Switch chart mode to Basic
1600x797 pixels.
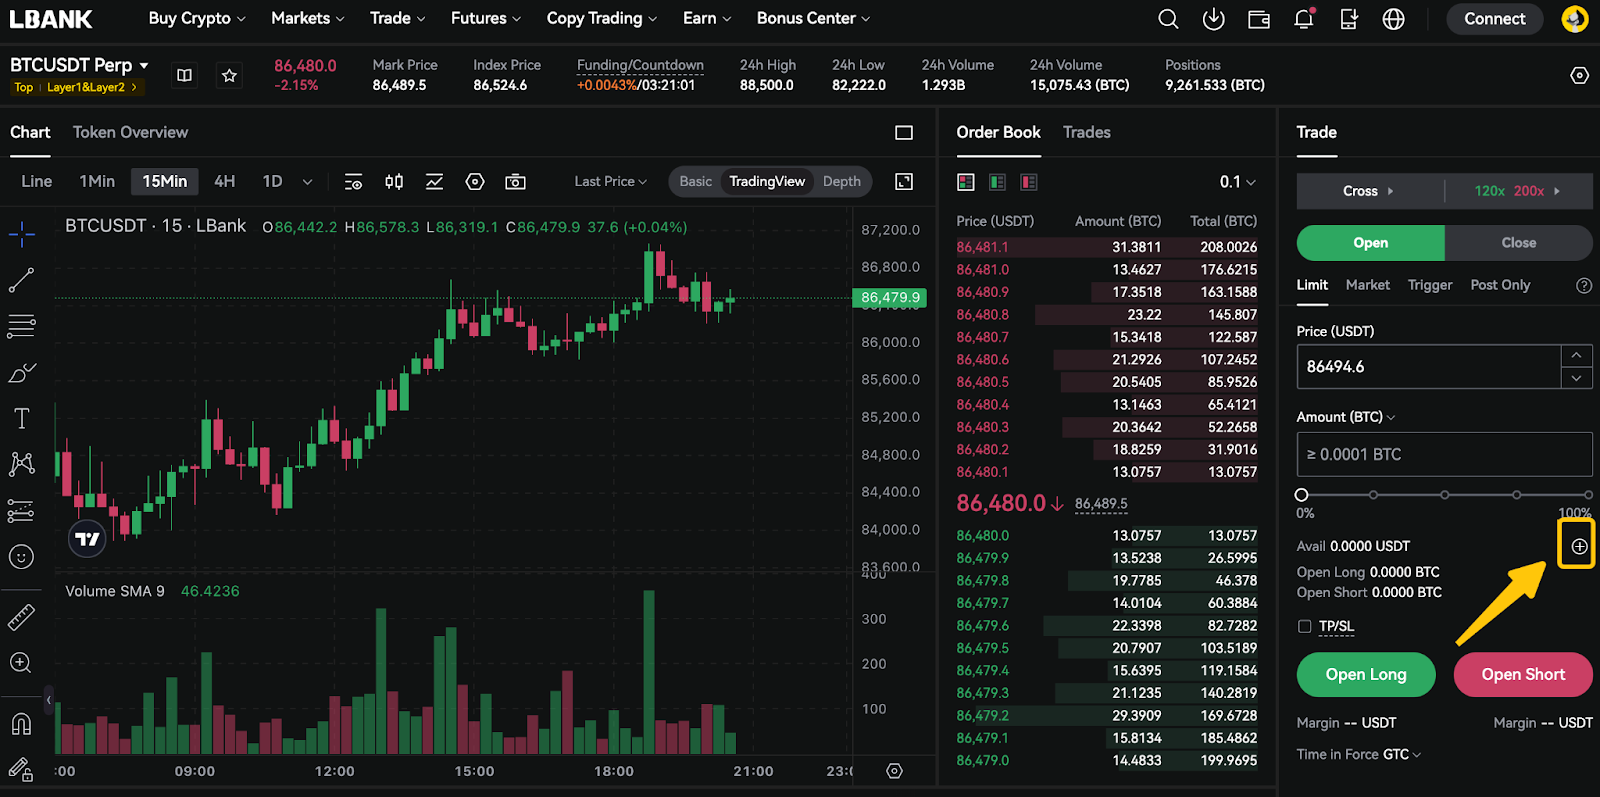coord(695,181)
